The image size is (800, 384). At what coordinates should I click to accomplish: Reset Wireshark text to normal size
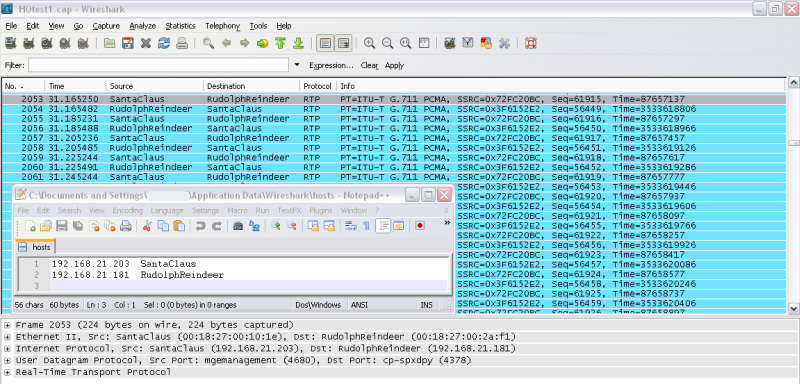[406, 43]
